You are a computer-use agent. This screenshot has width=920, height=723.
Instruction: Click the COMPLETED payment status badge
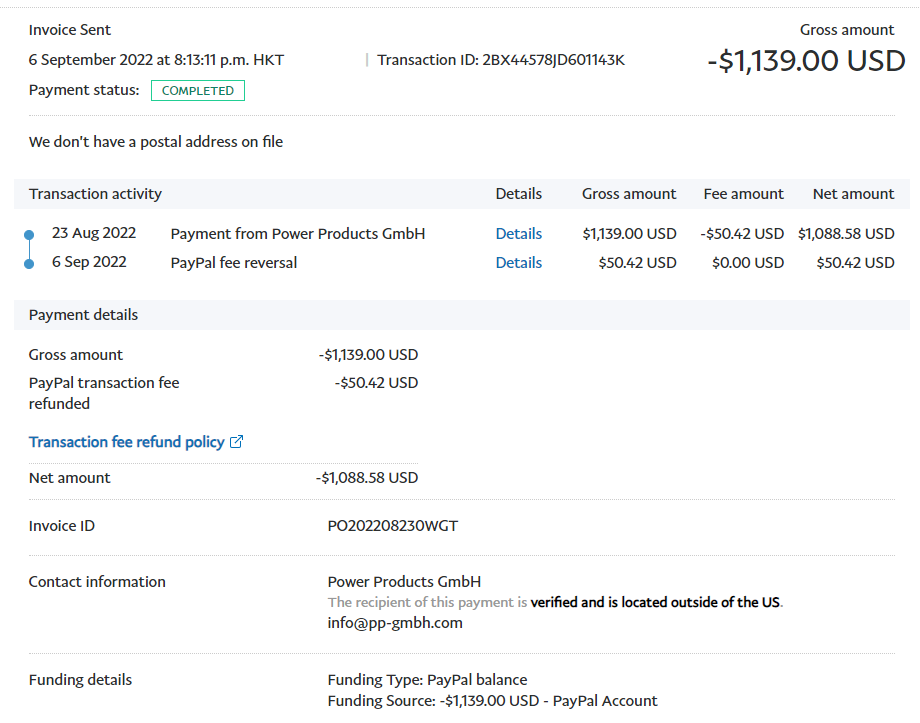[198, 91]
